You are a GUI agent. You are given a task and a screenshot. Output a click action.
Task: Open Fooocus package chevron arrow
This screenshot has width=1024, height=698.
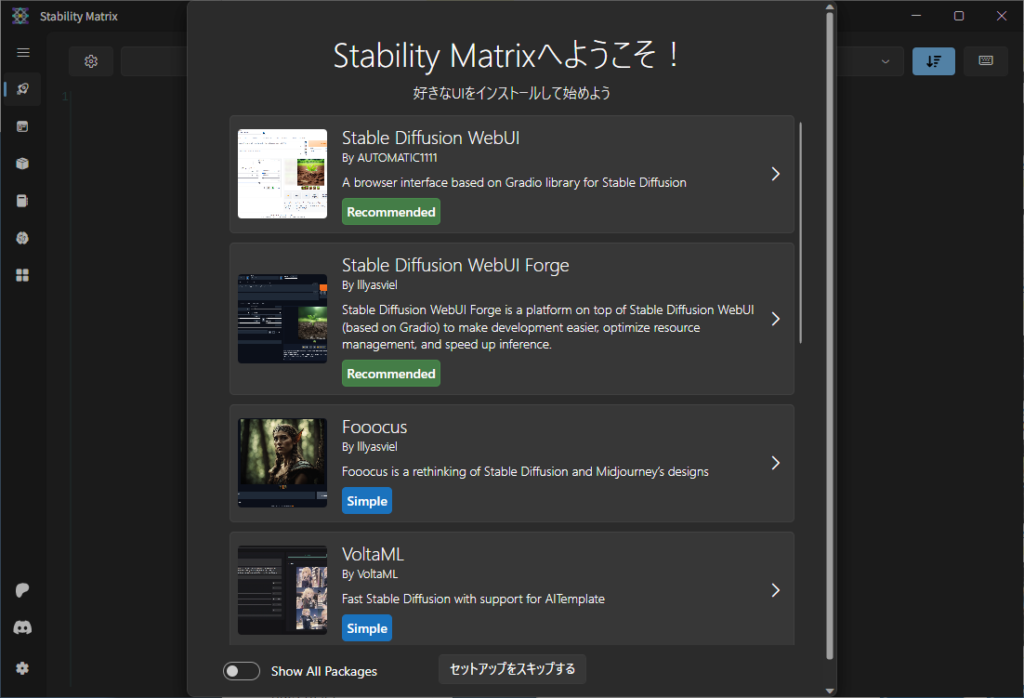[775, 463]
